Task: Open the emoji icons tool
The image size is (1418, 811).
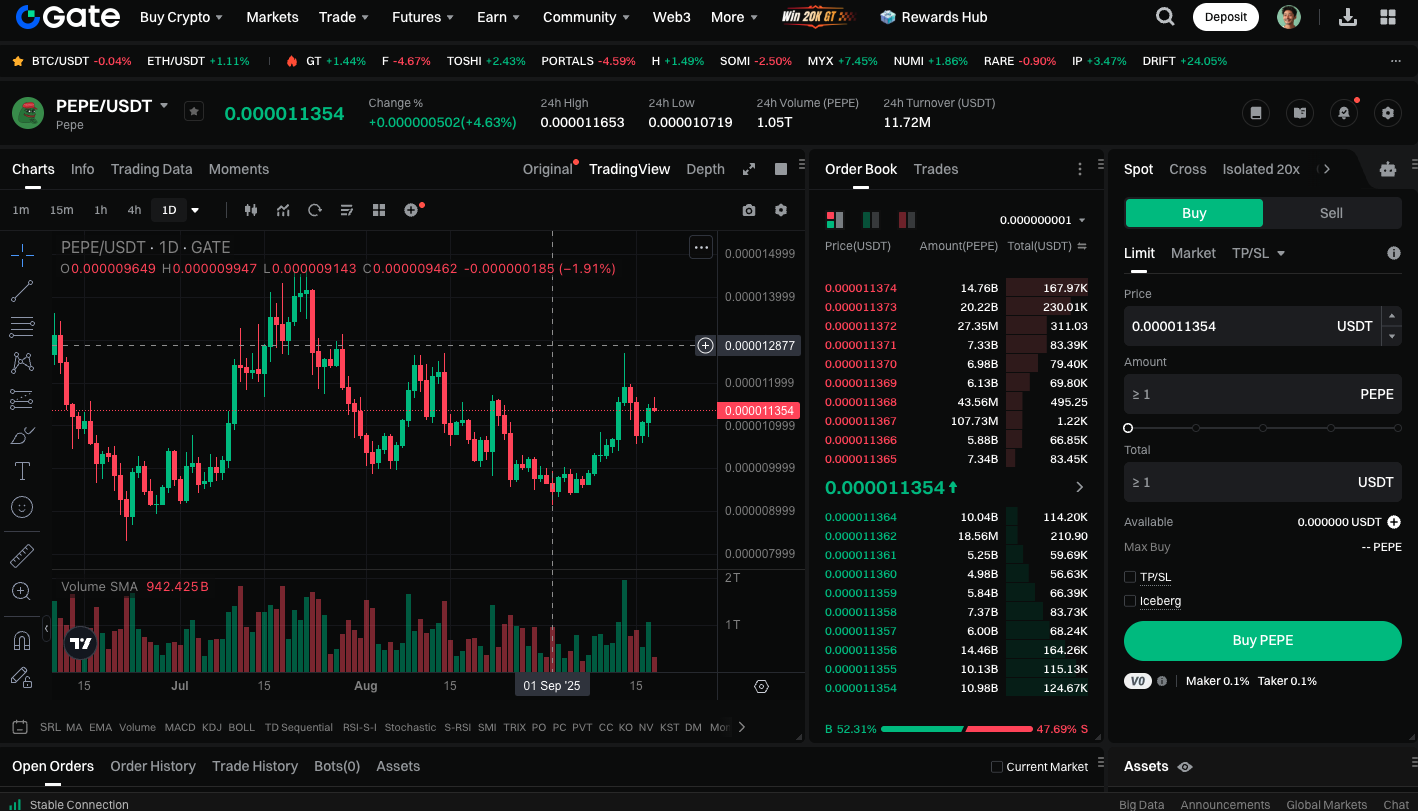Action: tap(22, 507)
